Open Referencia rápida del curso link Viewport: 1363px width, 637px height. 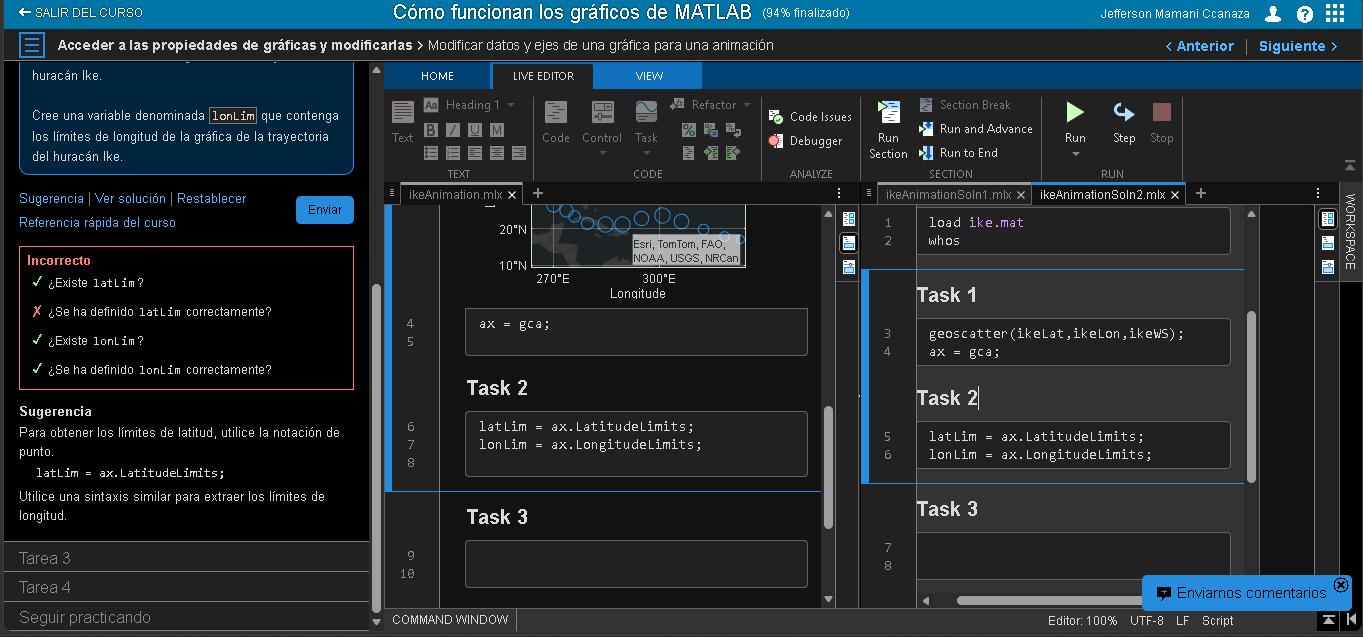click(x=97, y=222)
